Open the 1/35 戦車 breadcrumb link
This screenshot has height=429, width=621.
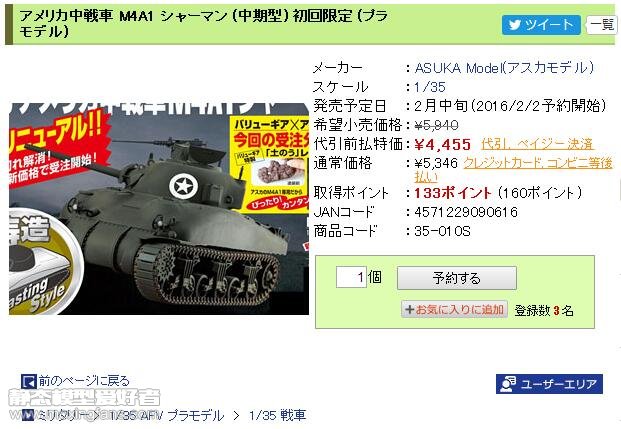point(277,415)
